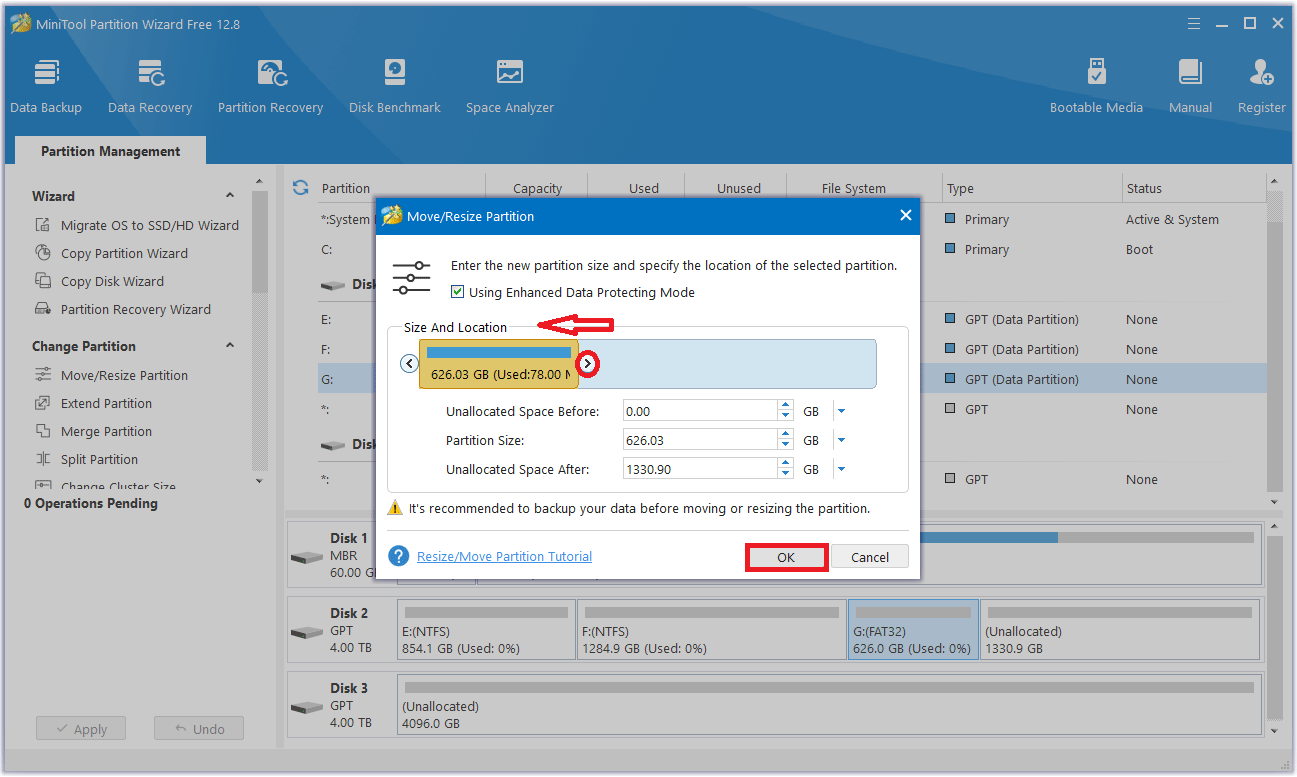Select 'Active & System' status cell
Image resolution: width=1297 pixels, height=777 pixels.
click(1172, 219)
